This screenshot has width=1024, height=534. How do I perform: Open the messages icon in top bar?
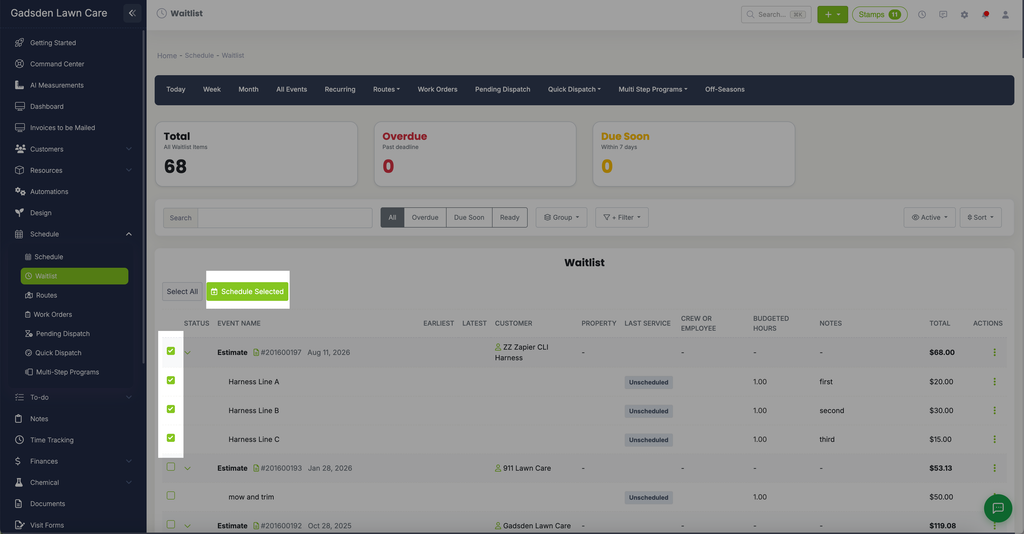point(943,14)
